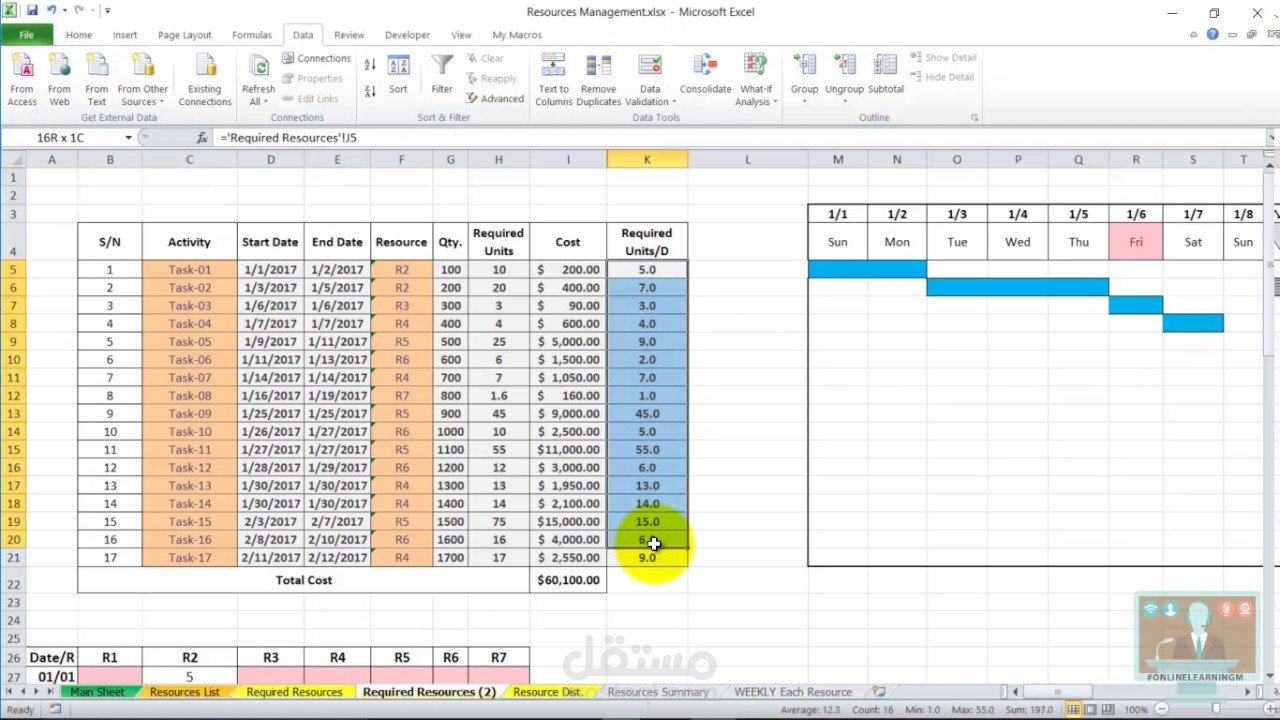Sort the selection descending Z to A
The height and width of the screenshot is (720, 1280).
(x=370, y=90)
